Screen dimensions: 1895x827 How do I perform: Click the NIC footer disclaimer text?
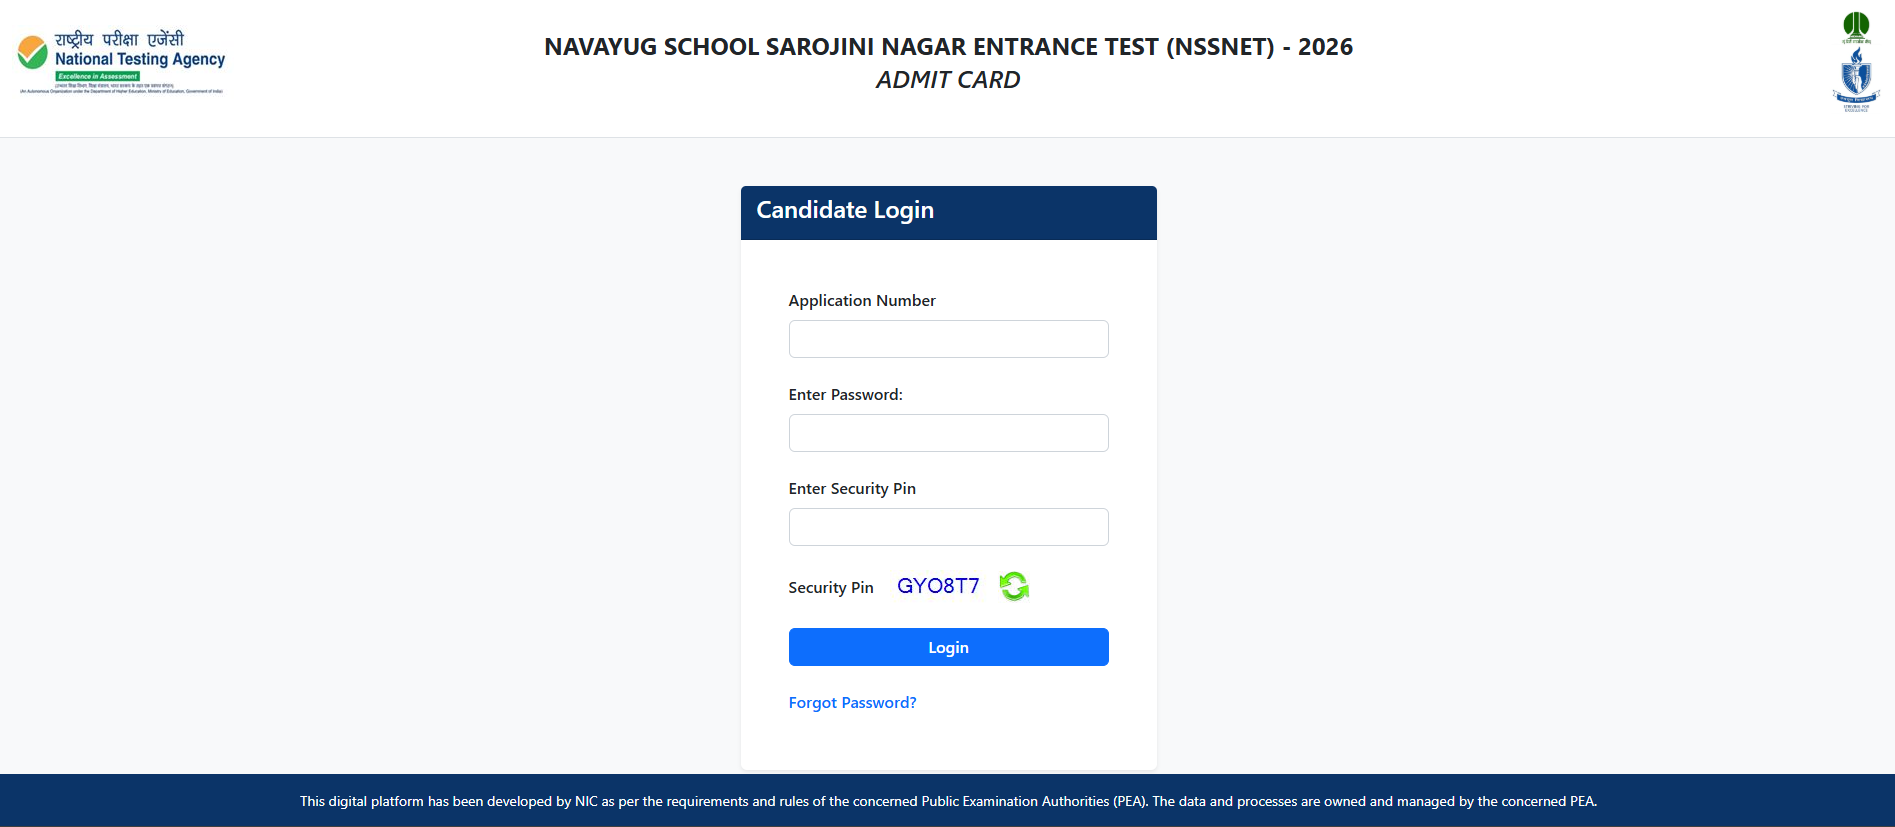[x=948, y=801]
